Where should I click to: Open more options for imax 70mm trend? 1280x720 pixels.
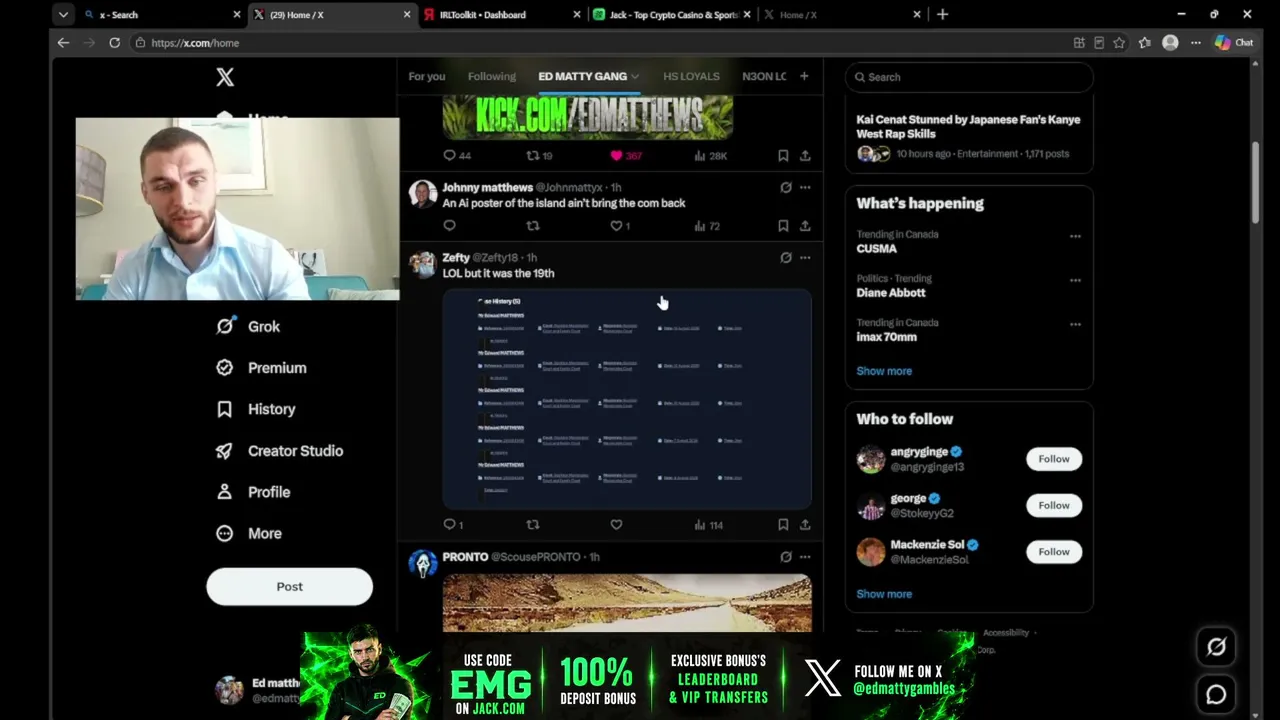coord(1075,325)
